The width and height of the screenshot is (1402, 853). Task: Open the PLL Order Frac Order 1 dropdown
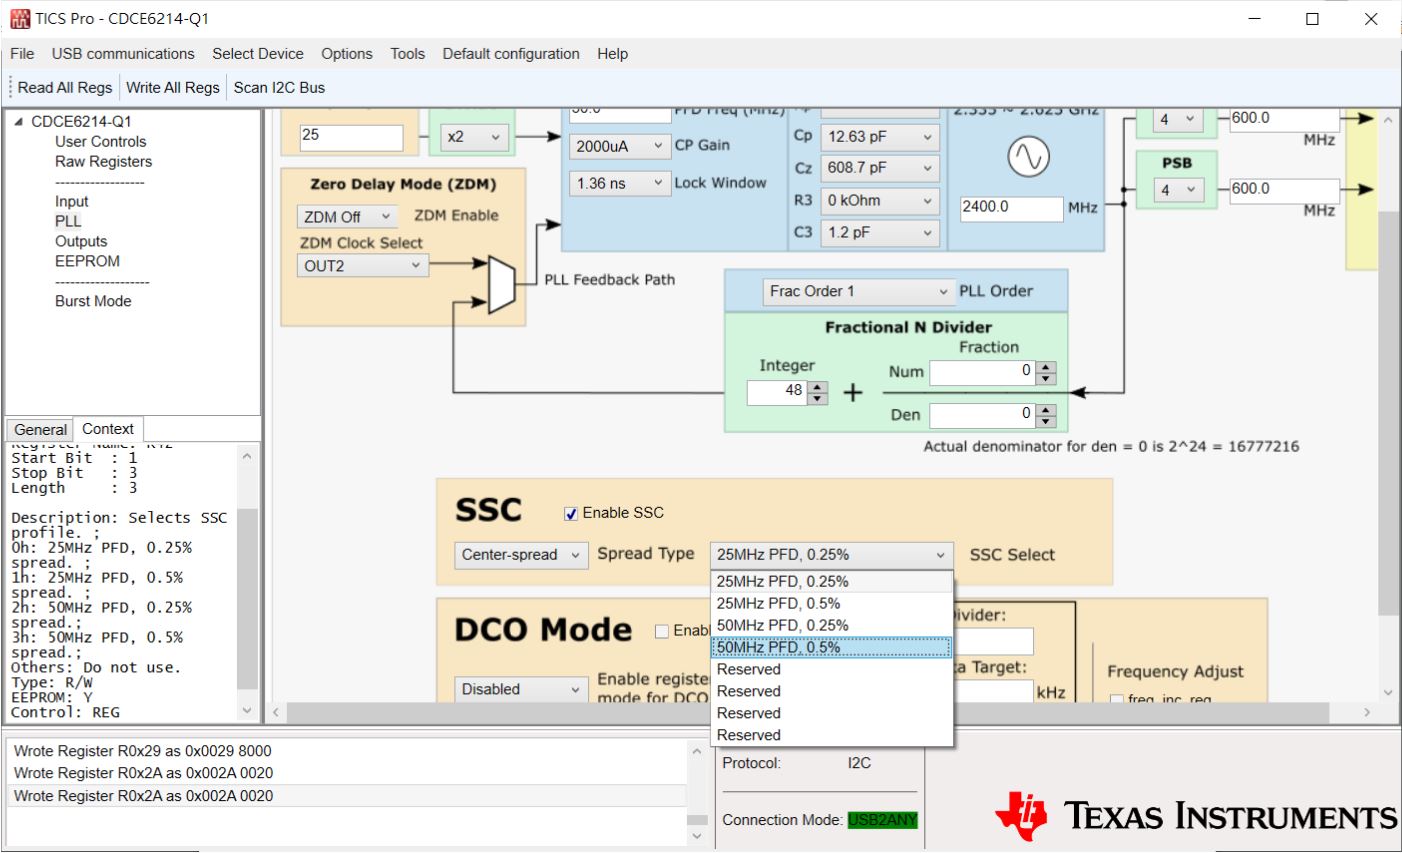[859, 292]
